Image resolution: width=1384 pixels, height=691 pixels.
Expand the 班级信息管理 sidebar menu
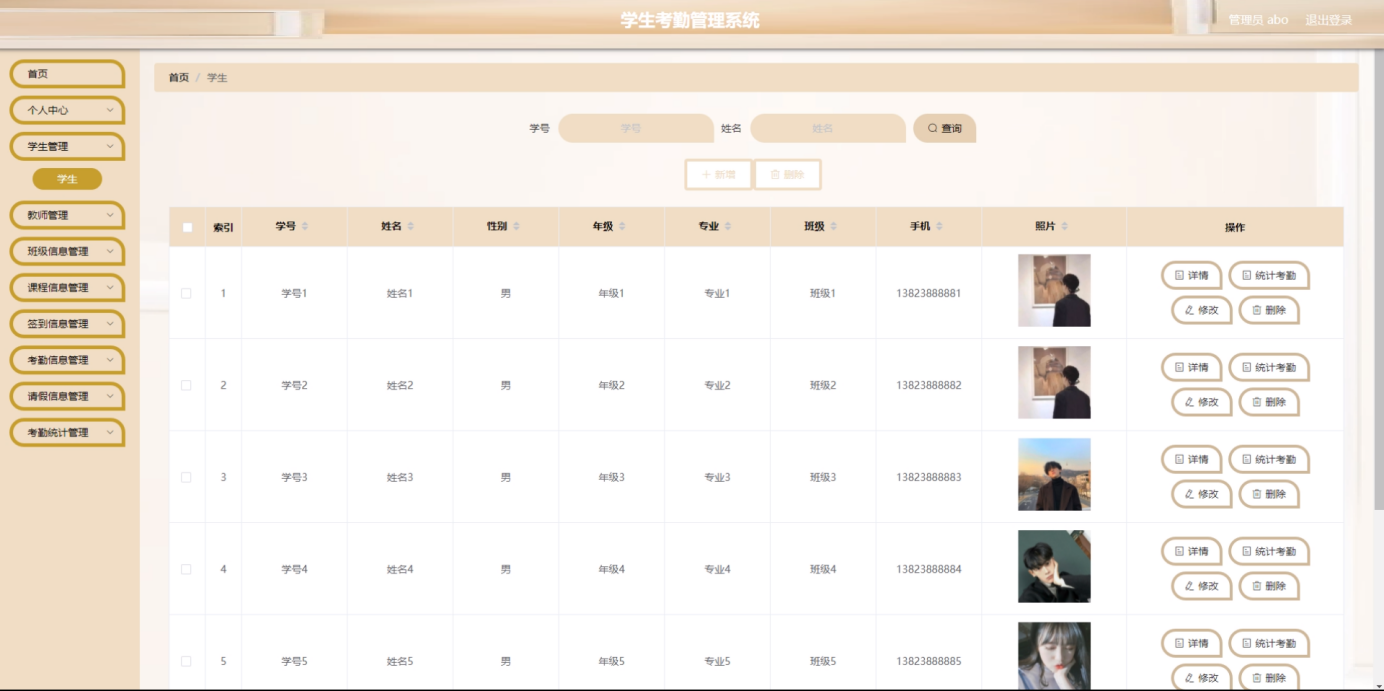coord(67,251)
